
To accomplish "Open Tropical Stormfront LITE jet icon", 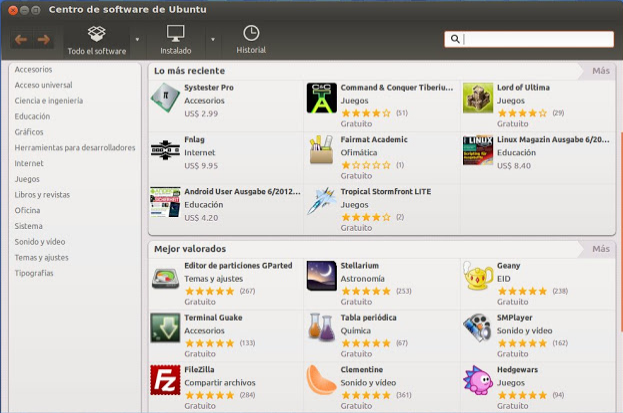I will pos(321,201).
